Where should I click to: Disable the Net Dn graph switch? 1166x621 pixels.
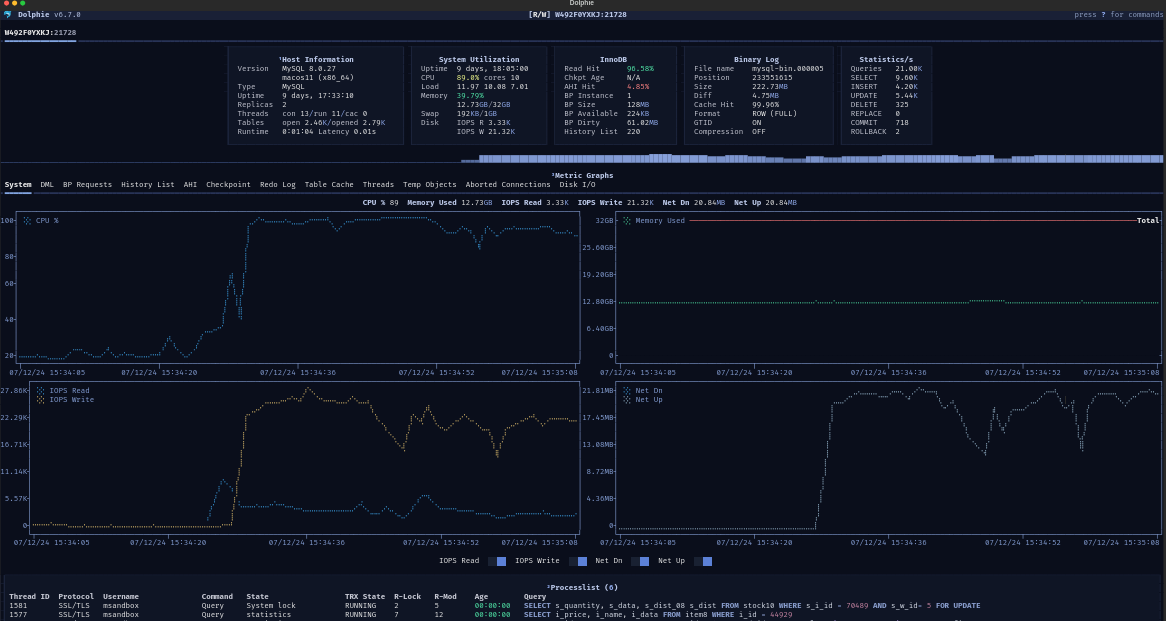point(639,561)
